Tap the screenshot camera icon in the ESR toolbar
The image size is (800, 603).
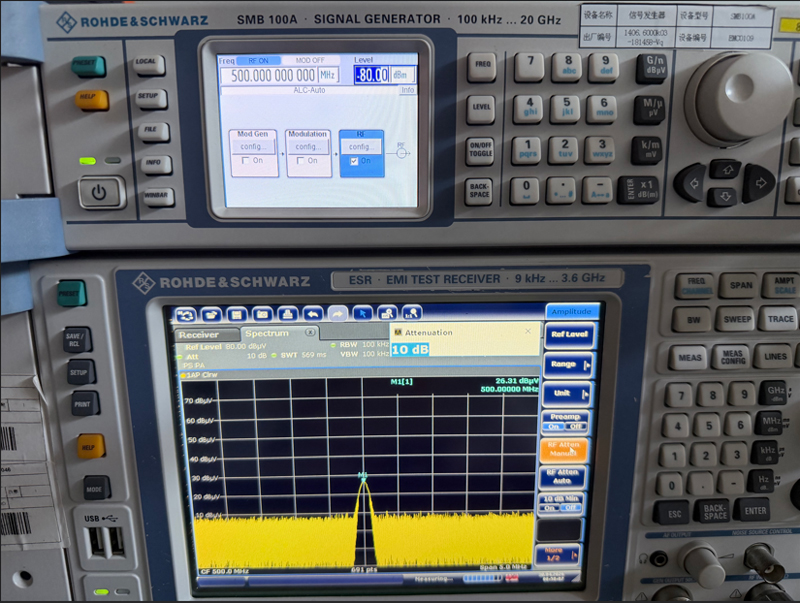pyautogui.click(x=262, y=315)
